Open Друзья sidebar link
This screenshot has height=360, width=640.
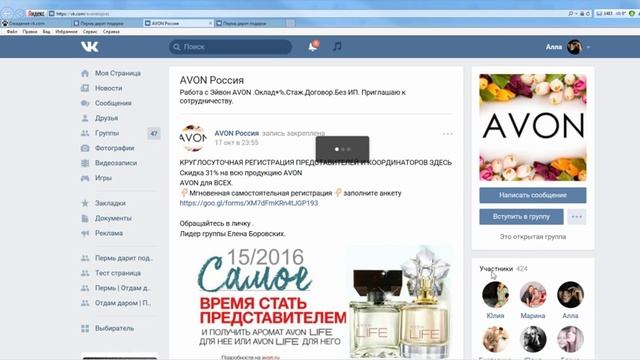tap(107, 118)
